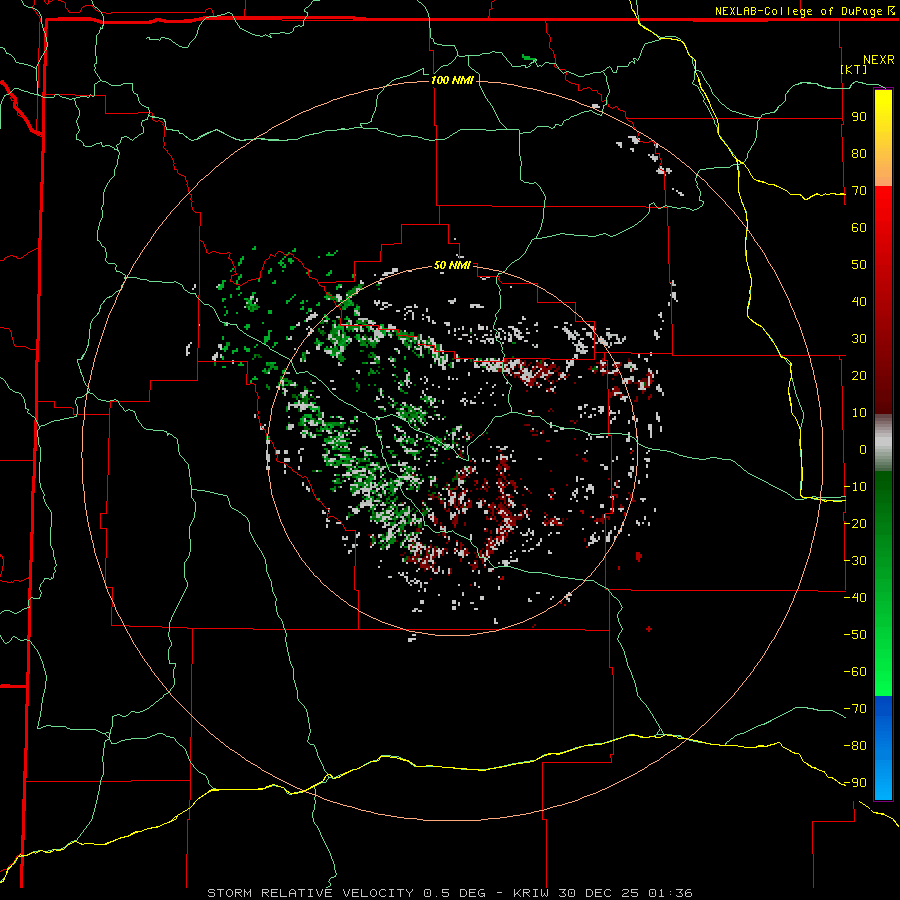The image size is (900, 900).
Task: Select the -70 value on velocity scale
Action: point(855,708)
